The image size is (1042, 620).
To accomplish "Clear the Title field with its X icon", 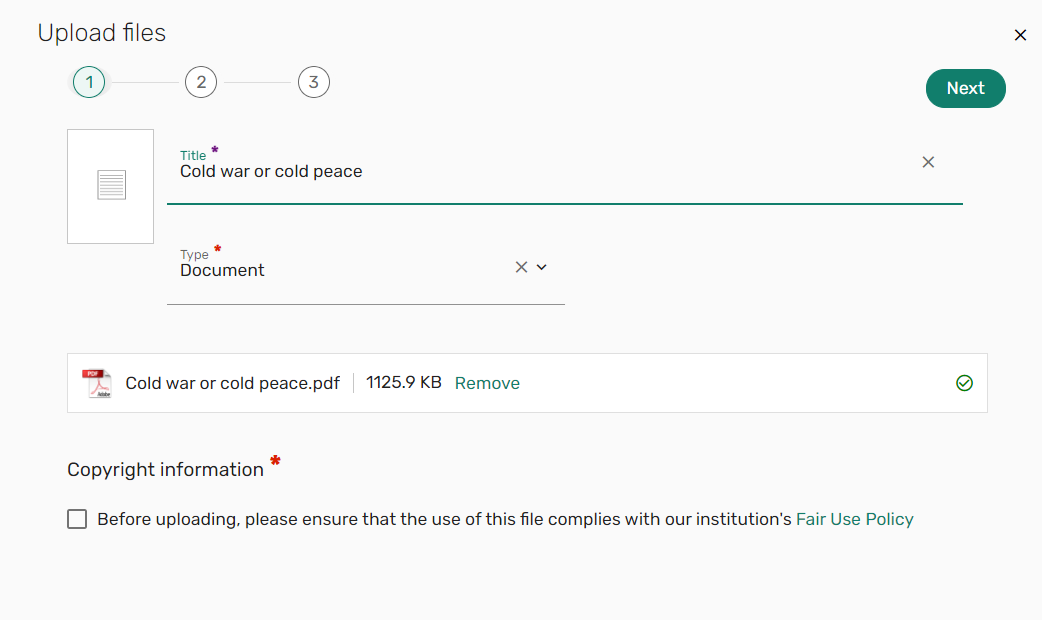I will 928,162.
